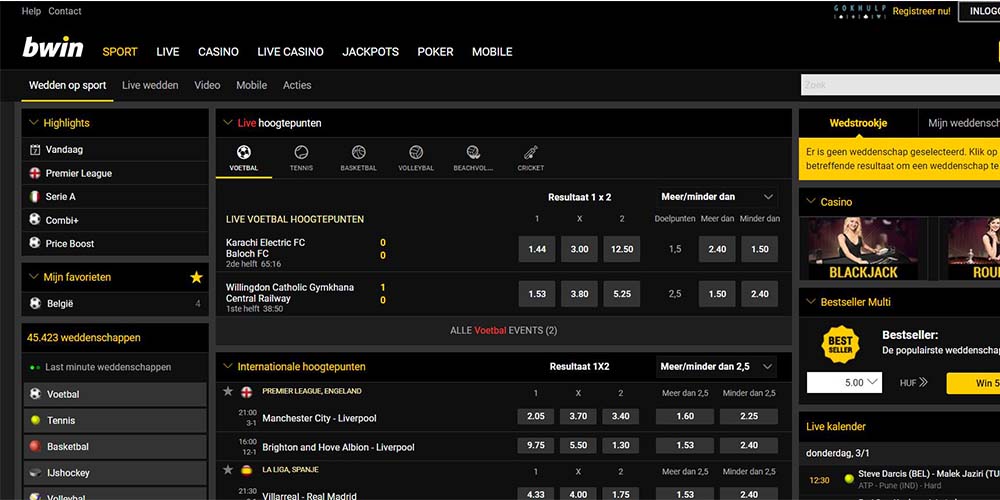Select the Tennis sport icon tab

[x=301, y=158]
